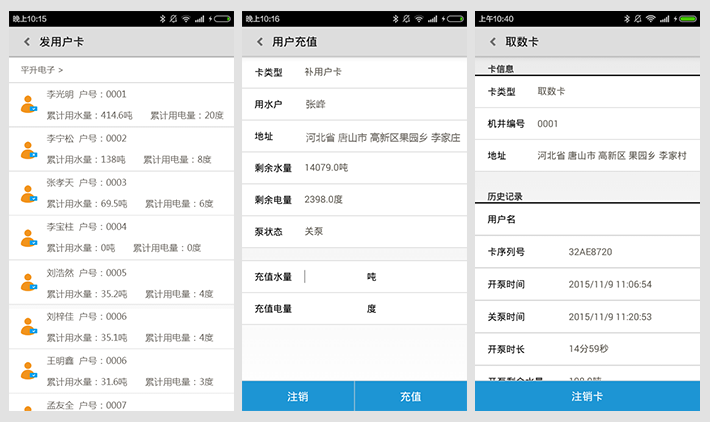Focus the 充值水量 input field
The height and width of the screenshot is (422, 710).
[x=334, y=277]
